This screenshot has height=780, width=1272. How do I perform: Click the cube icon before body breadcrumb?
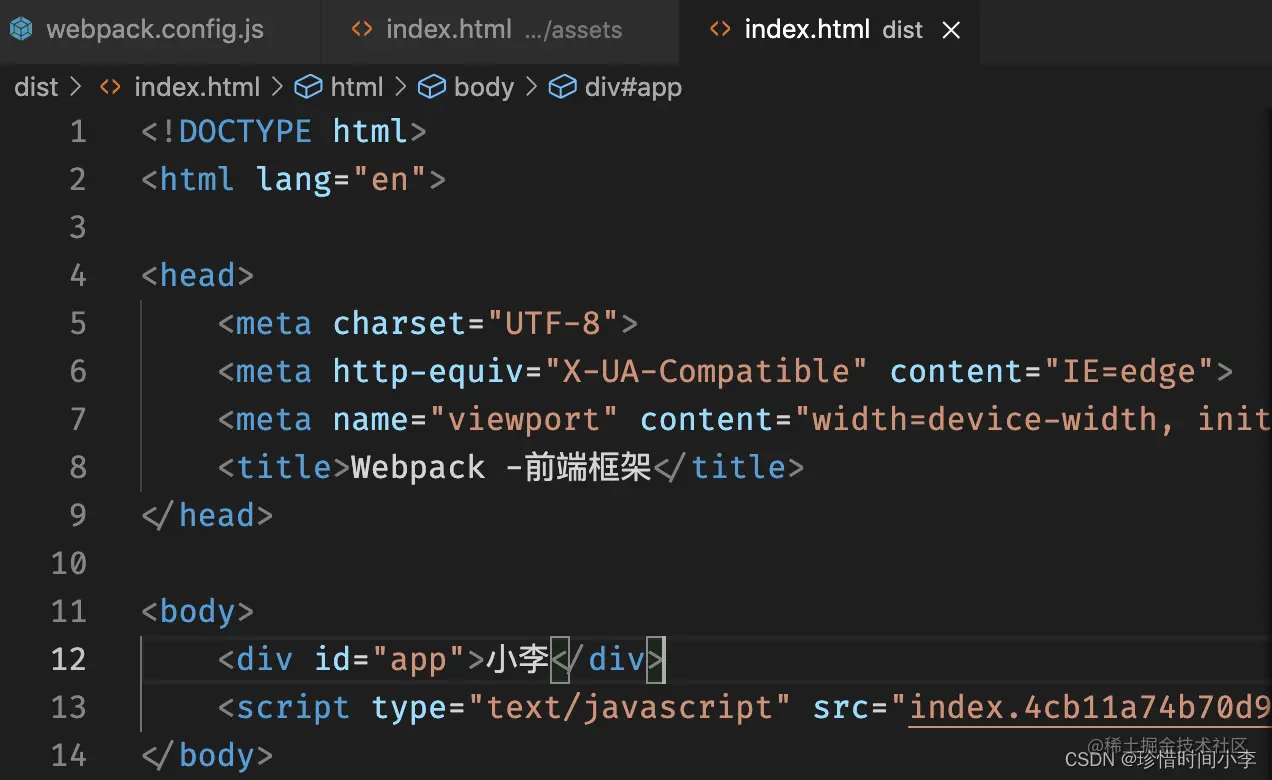tap(431, 87)
